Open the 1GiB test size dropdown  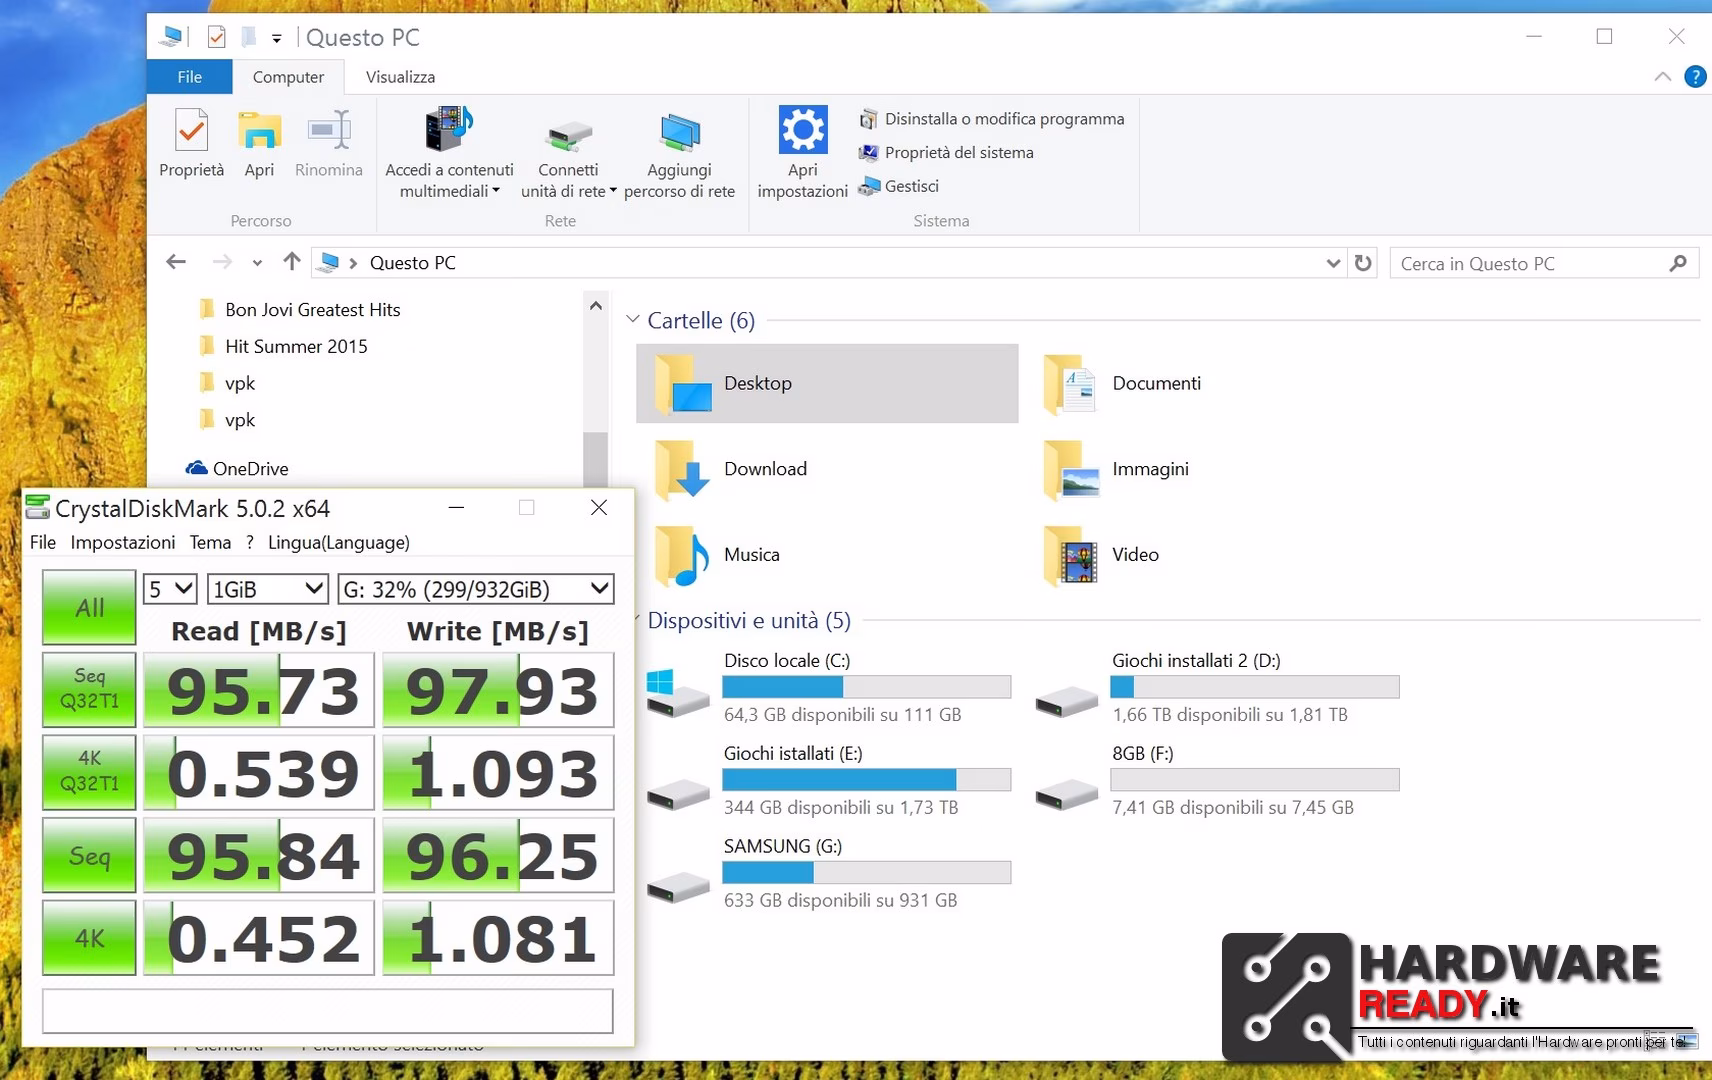pyautogui.click(x=267, y=589)
